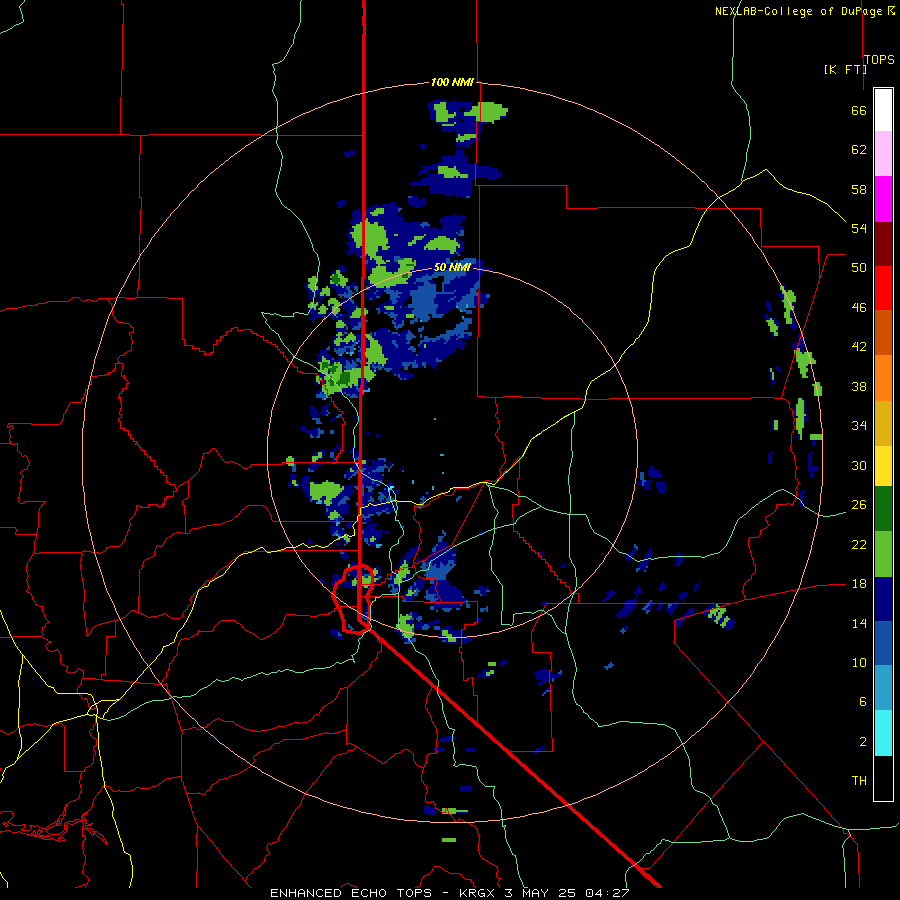
Task: Click the black TH legend swatch
Action: [x=883, y=778]
